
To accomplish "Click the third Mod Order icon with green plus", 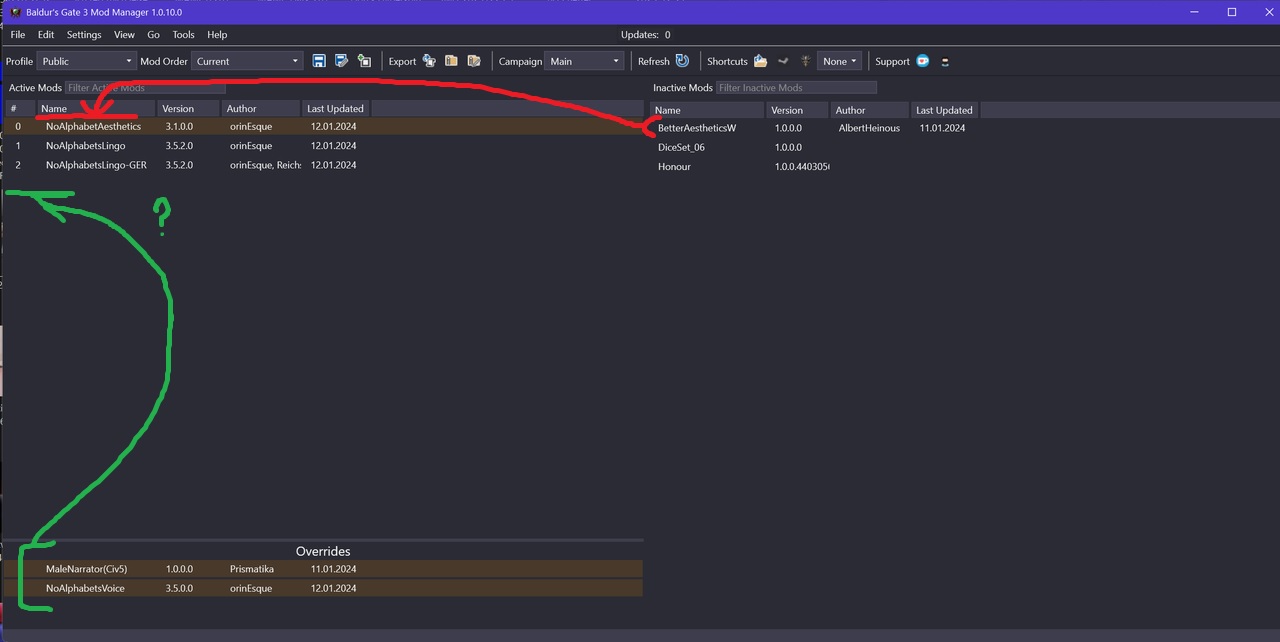I will pyautogui.click(x=364, y=61).
